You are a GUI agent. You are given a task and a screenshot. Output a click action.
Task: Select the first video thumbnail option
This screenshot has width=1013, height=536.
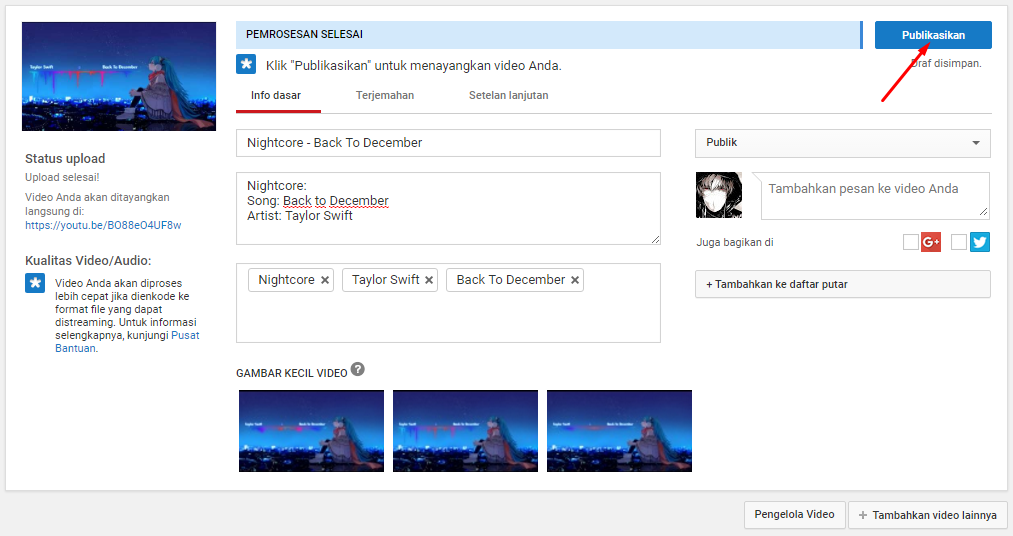[311, 431]
